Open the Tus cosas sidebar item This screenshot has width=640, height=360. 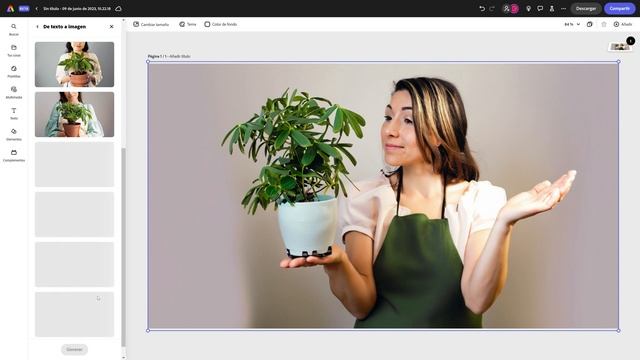pyautogui.click(x=14, y=51)
